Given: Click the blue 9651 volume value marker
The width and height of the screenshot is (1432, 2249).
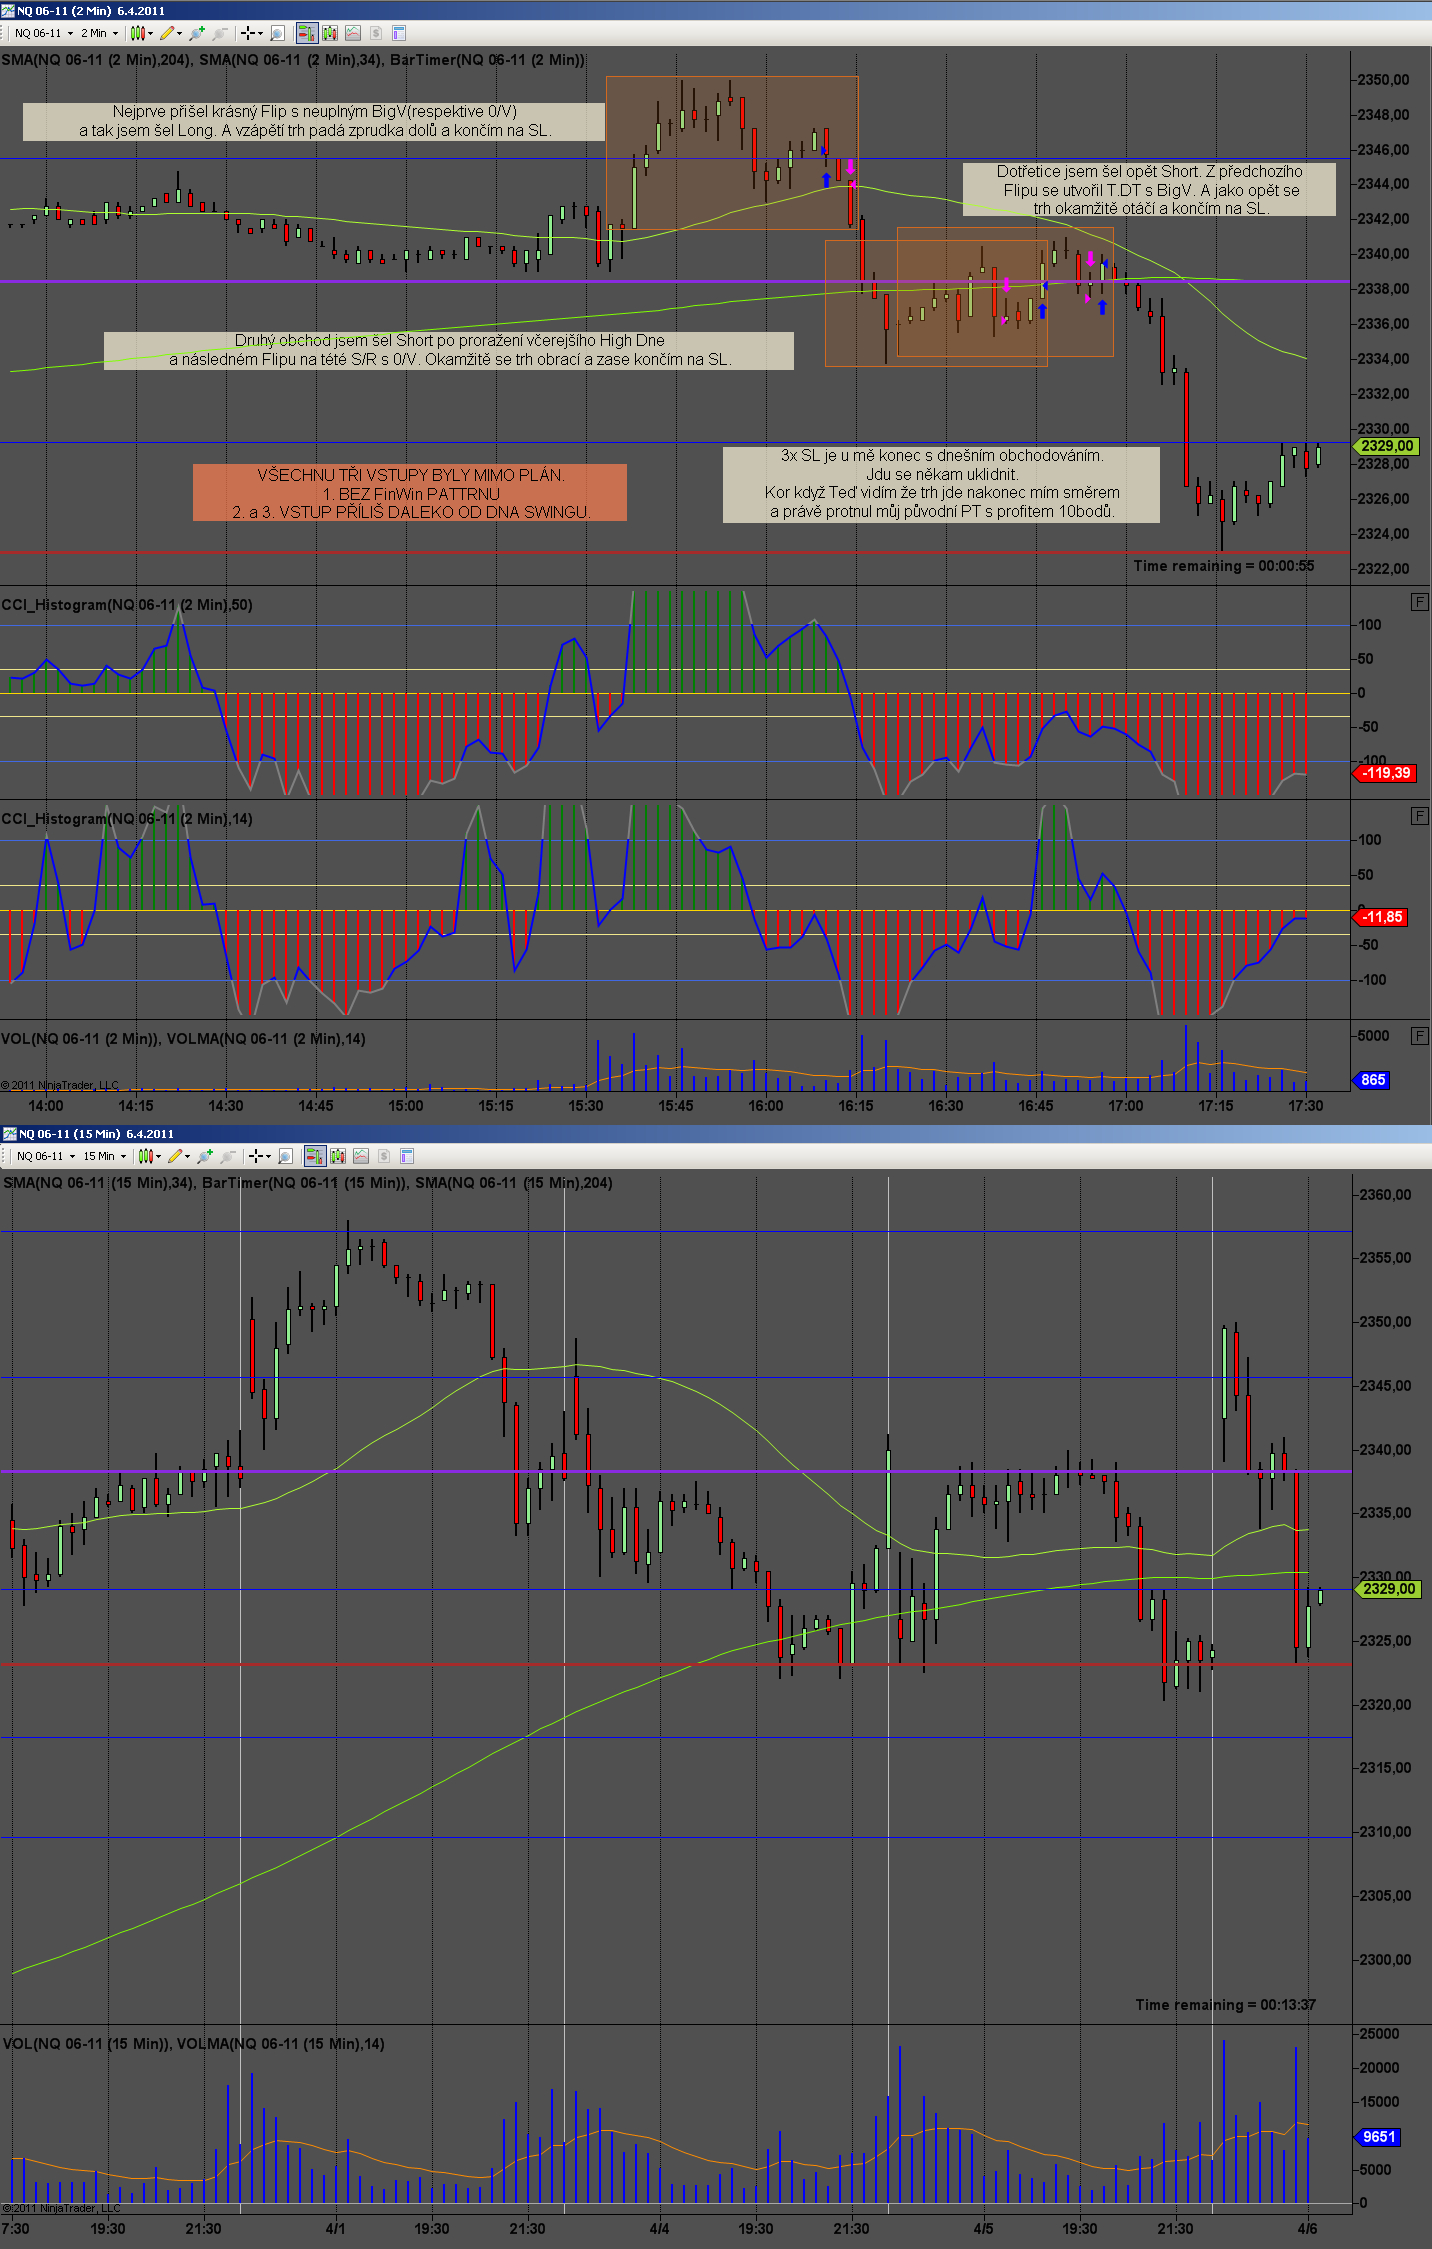Looking at the screenshot, I should (x=1379, y=2137).
